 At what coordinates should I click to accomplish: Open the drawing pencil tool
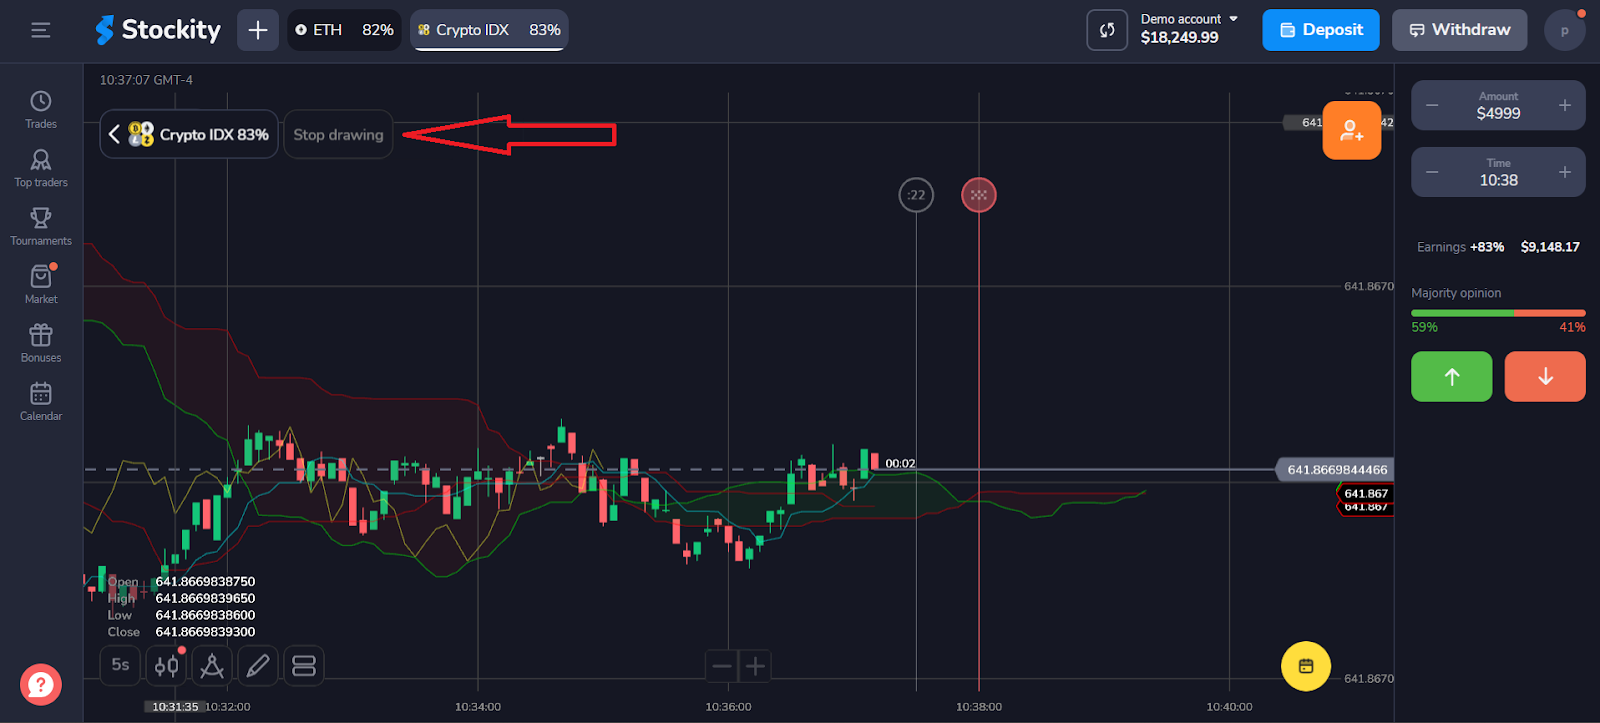click(258, 666)
